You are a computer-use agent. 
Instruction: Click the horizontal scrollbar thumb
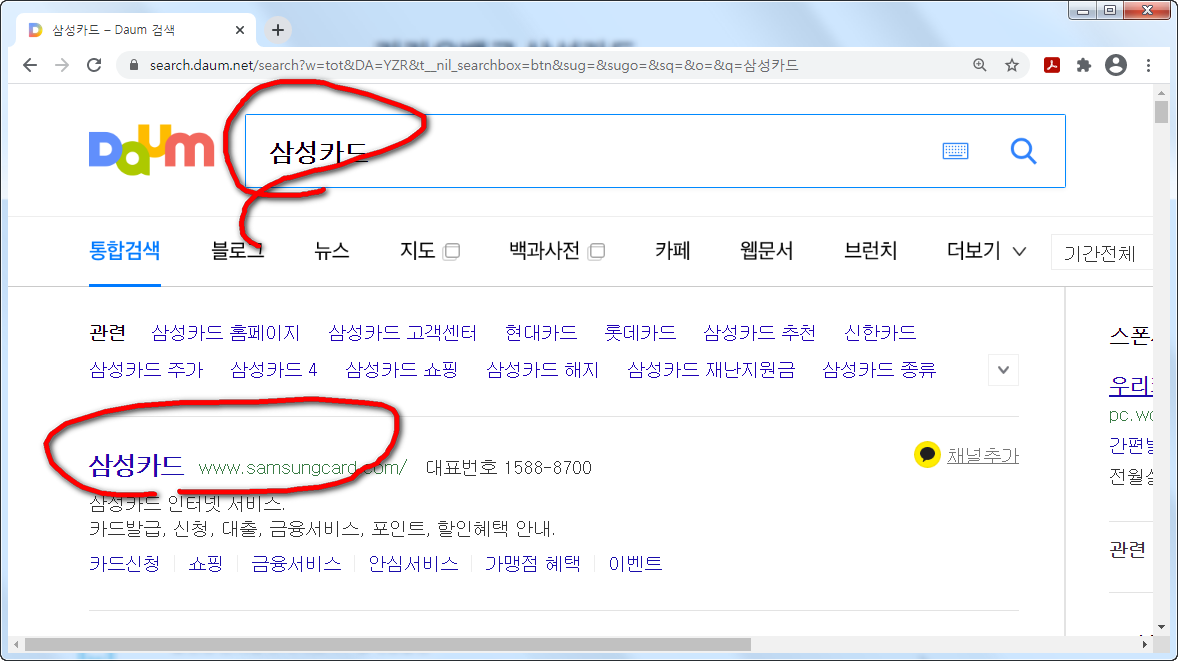pyautogui.click(x=388, y=644)
